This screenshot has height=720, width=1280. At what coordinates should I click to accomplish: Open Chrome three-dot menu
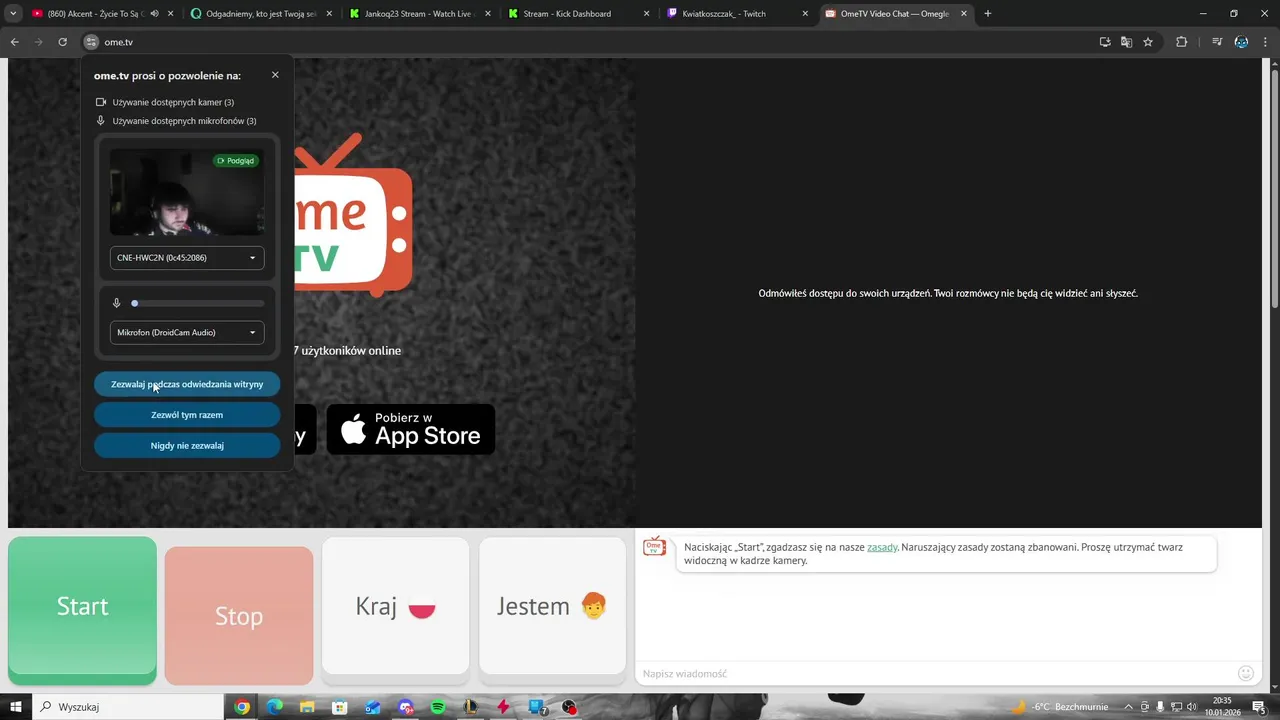click(x=1265, y=42)
